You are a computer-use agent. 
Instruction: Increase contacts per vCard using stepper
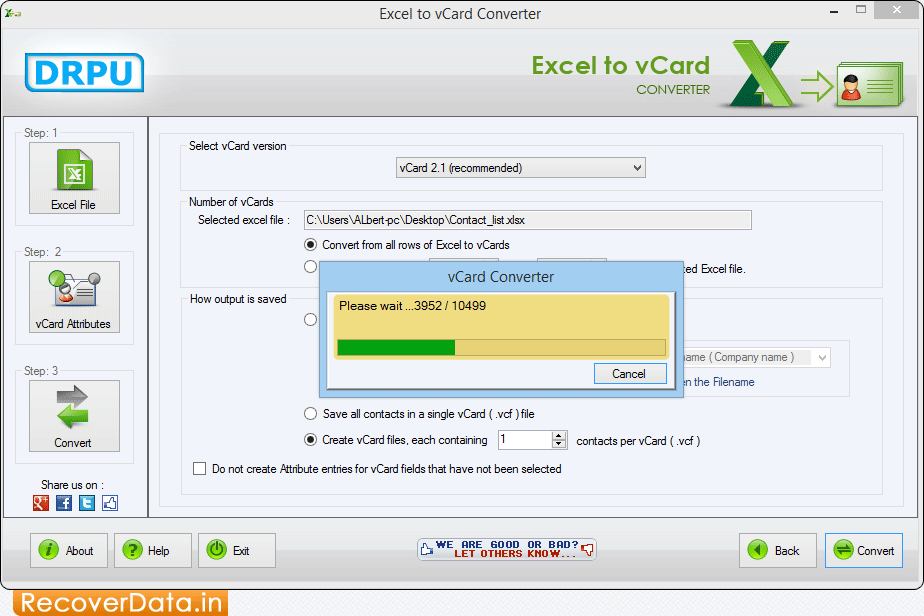coord(558,434)
